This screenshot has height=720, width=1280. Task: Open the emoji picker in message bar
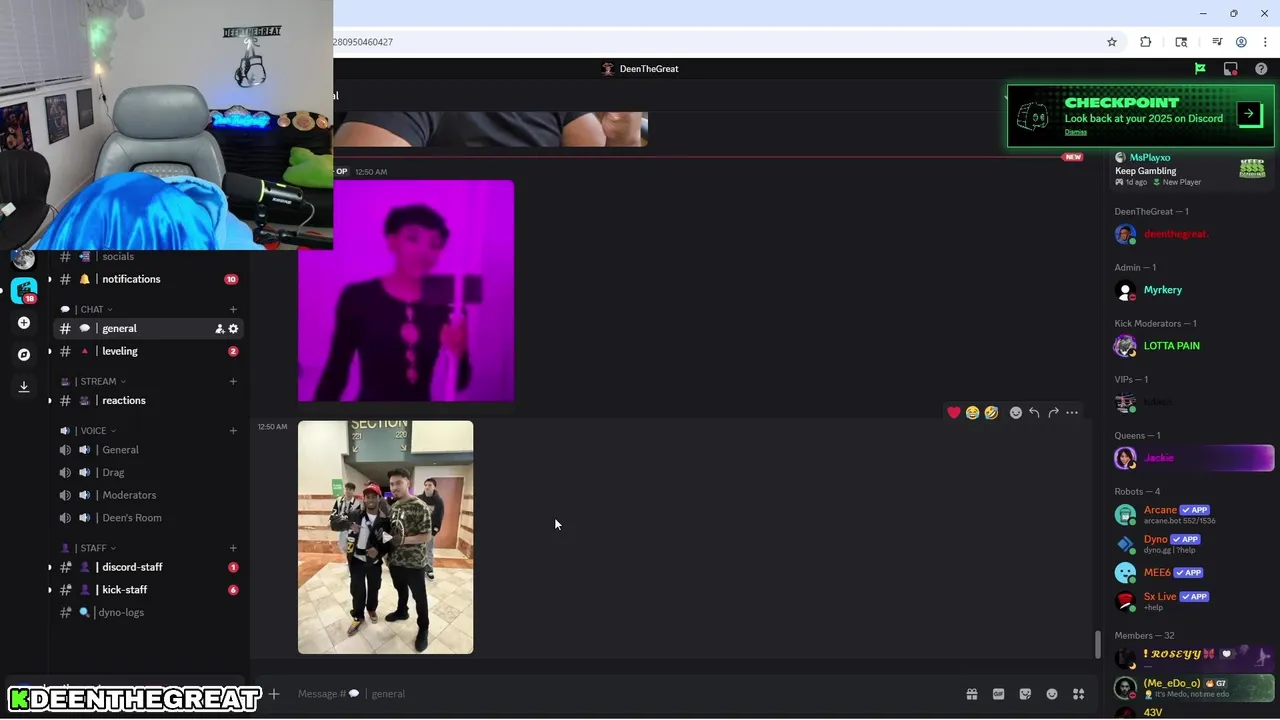coord(1052,694)
